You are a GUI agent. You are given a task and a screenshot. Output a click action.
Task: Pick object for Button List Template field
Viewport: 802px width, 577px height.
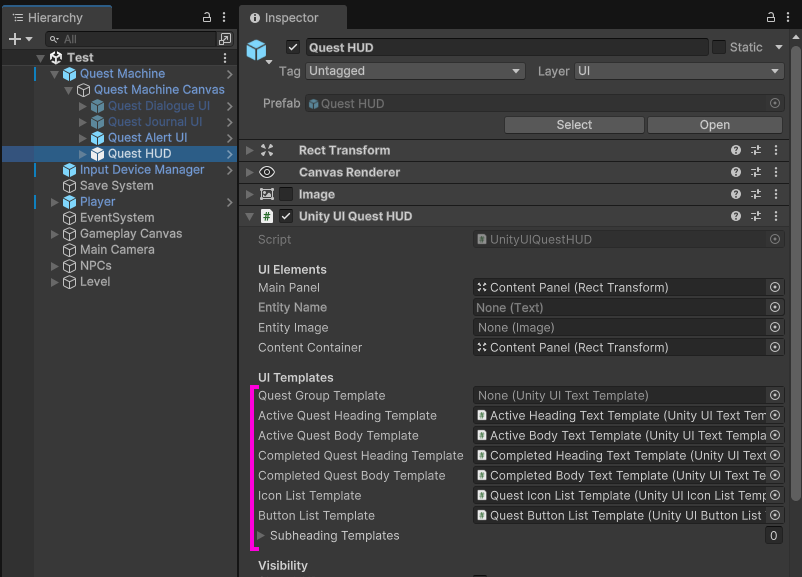click(775, 516)
